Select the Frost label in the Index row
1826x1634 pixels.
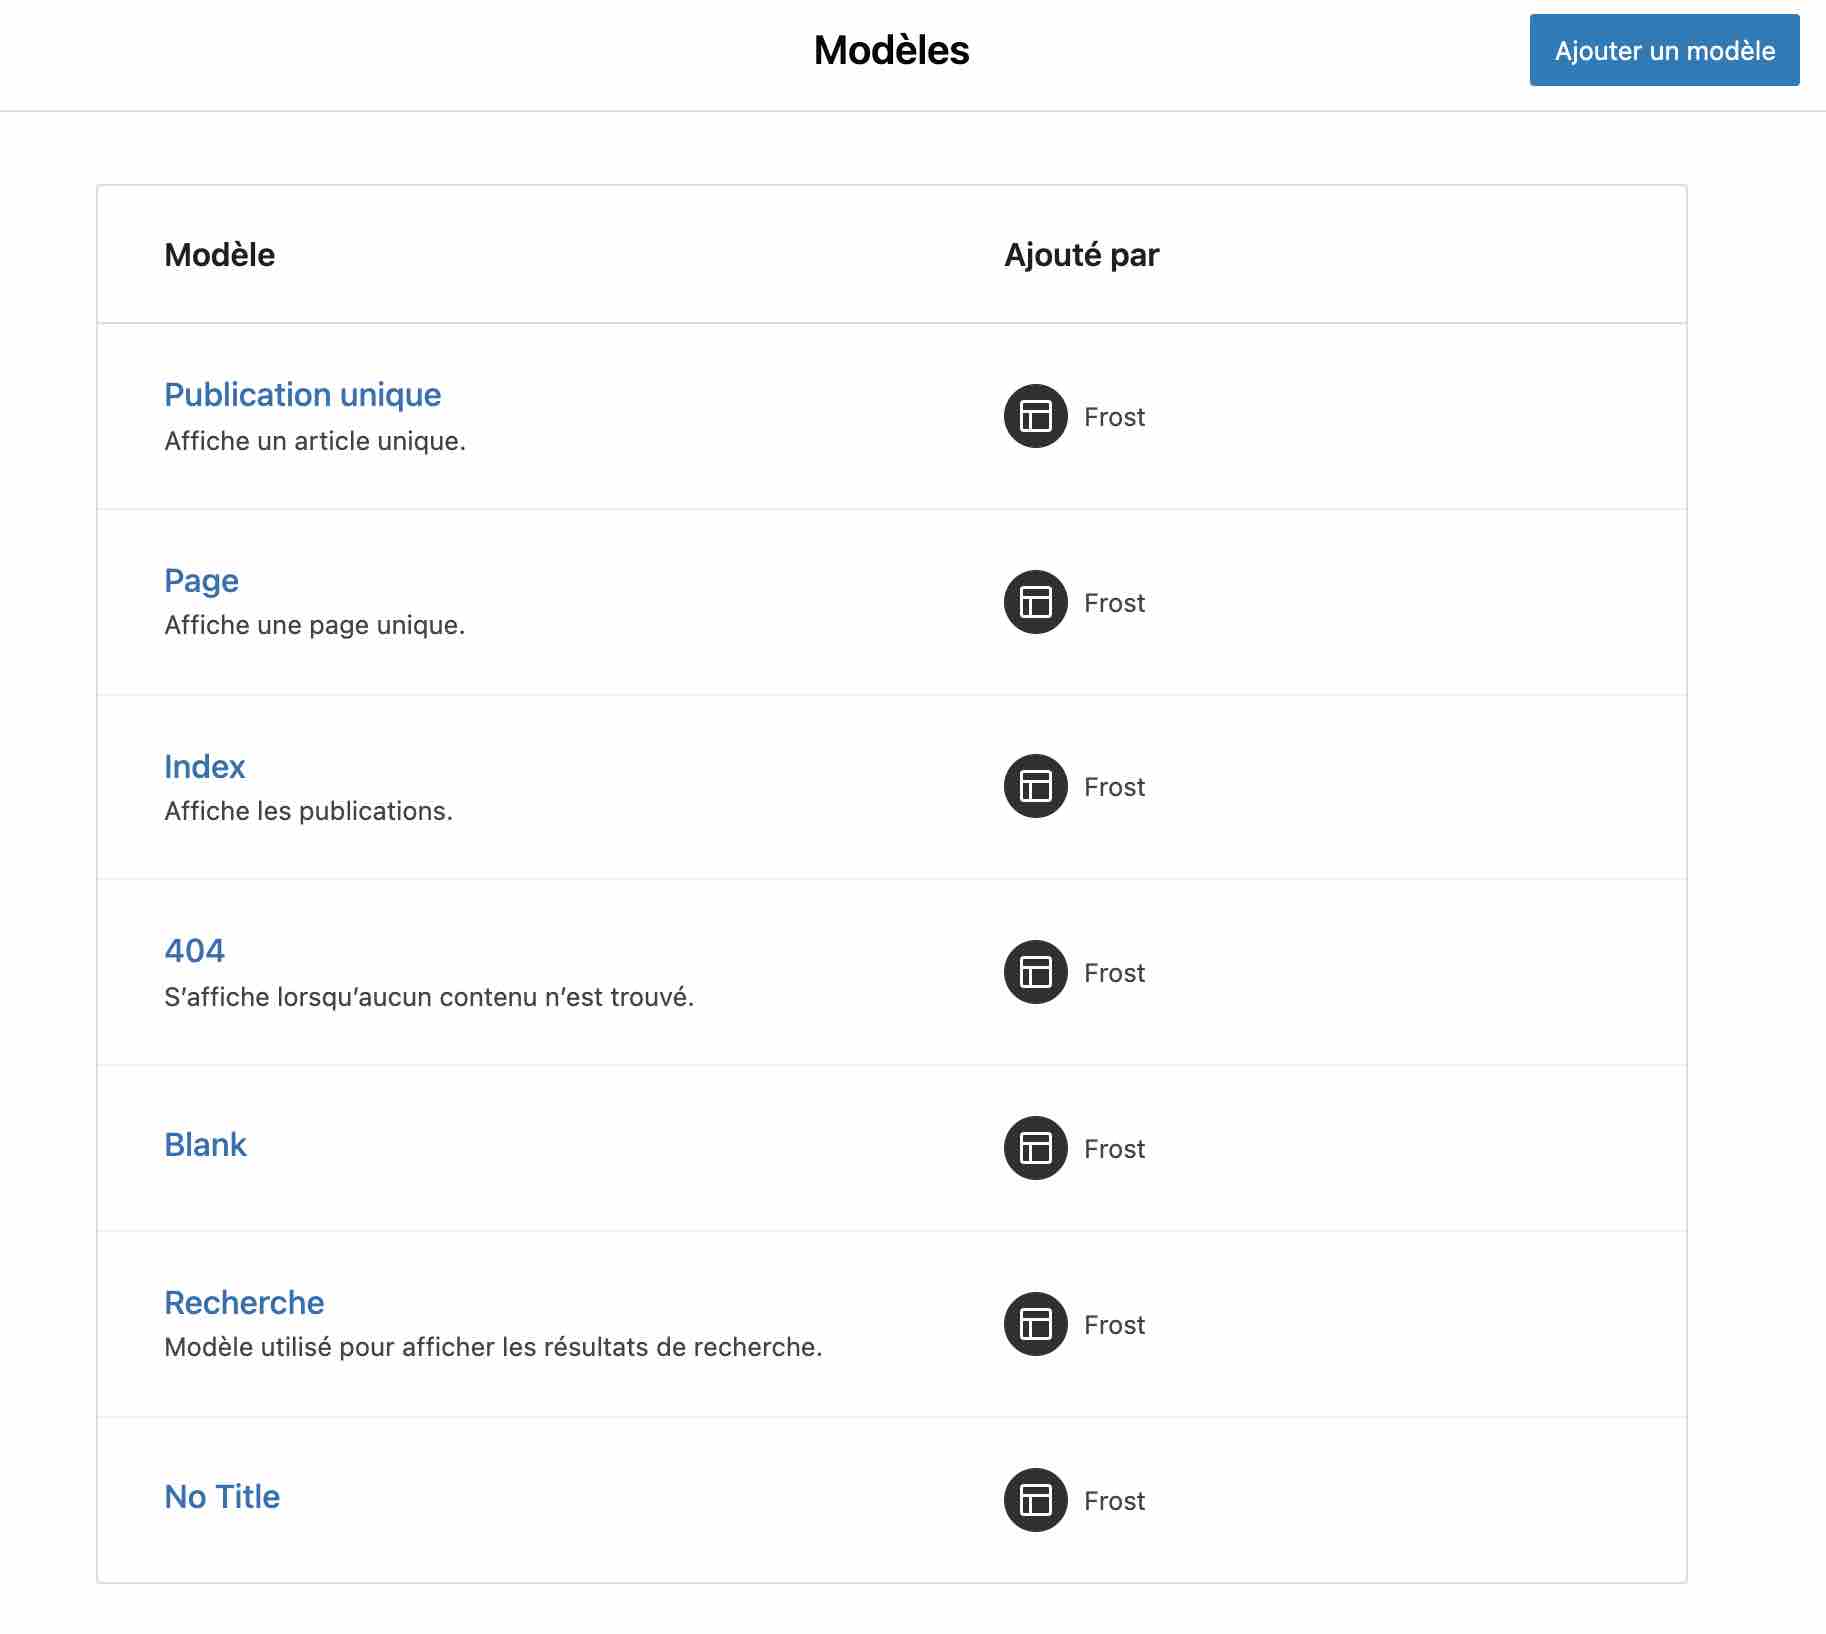click(x=1113, y=787)
